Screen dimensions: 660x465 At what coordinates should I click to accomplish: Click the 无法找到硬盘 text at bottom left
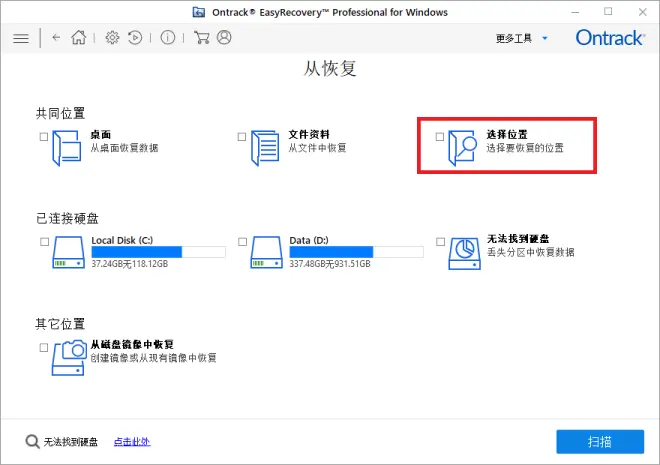pos(71,442)
